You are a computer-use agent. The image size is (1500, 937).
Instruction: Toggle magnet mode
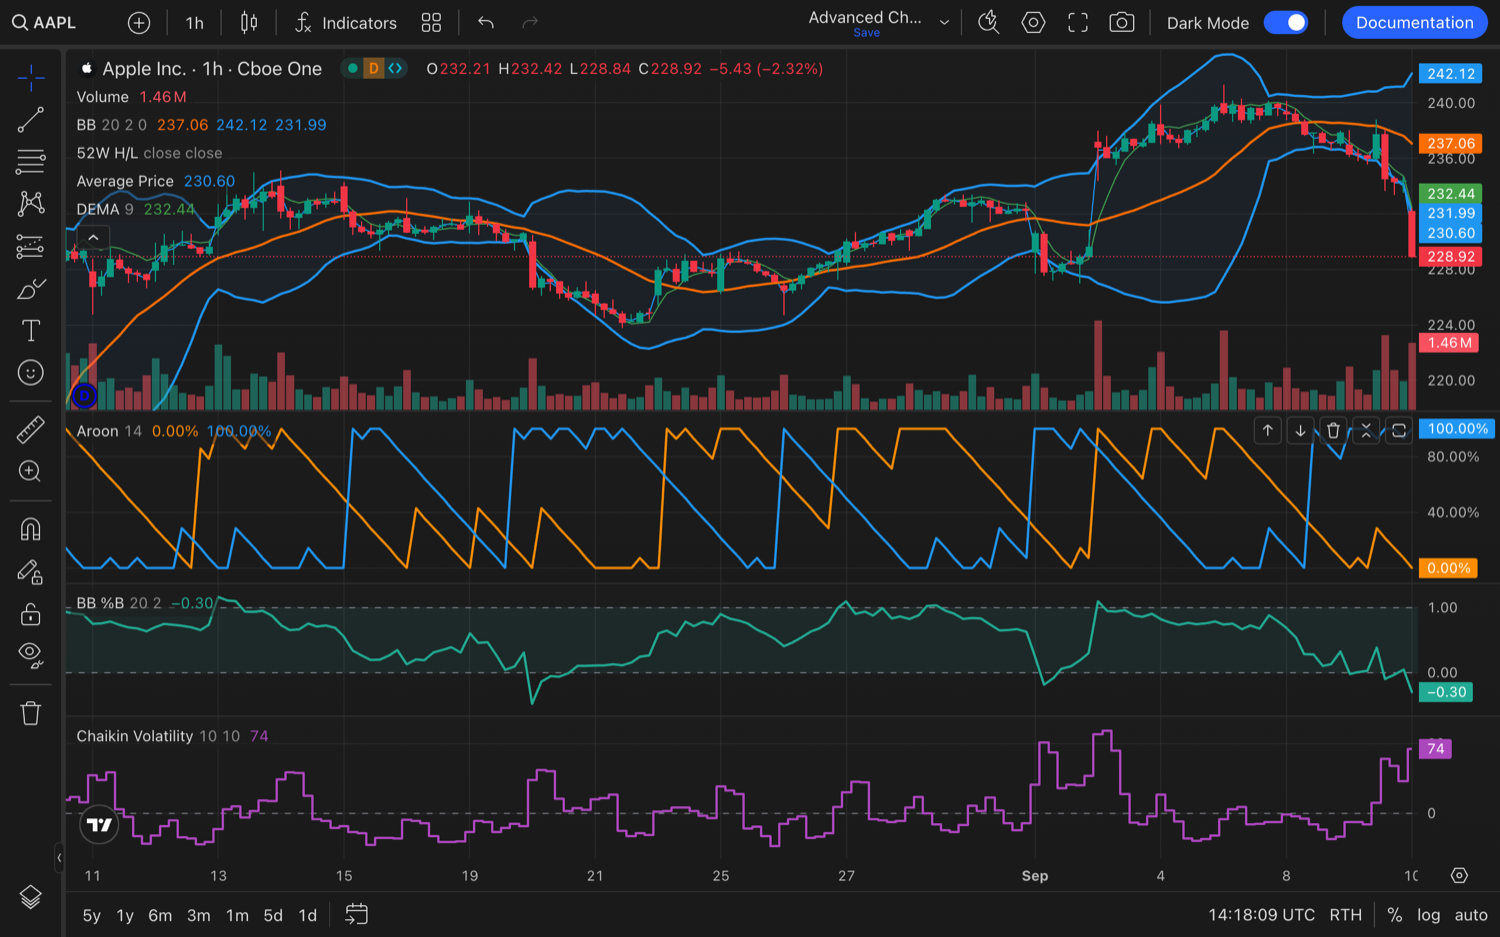[31, 529]
